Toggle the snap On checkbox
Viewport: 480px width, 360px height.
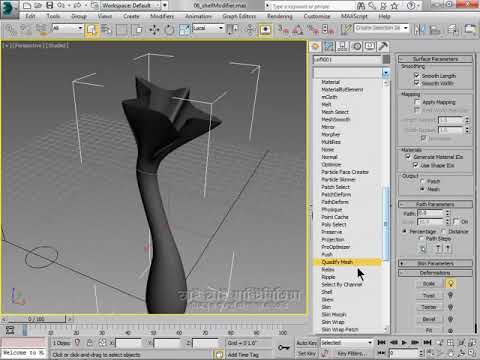point(456,221)
